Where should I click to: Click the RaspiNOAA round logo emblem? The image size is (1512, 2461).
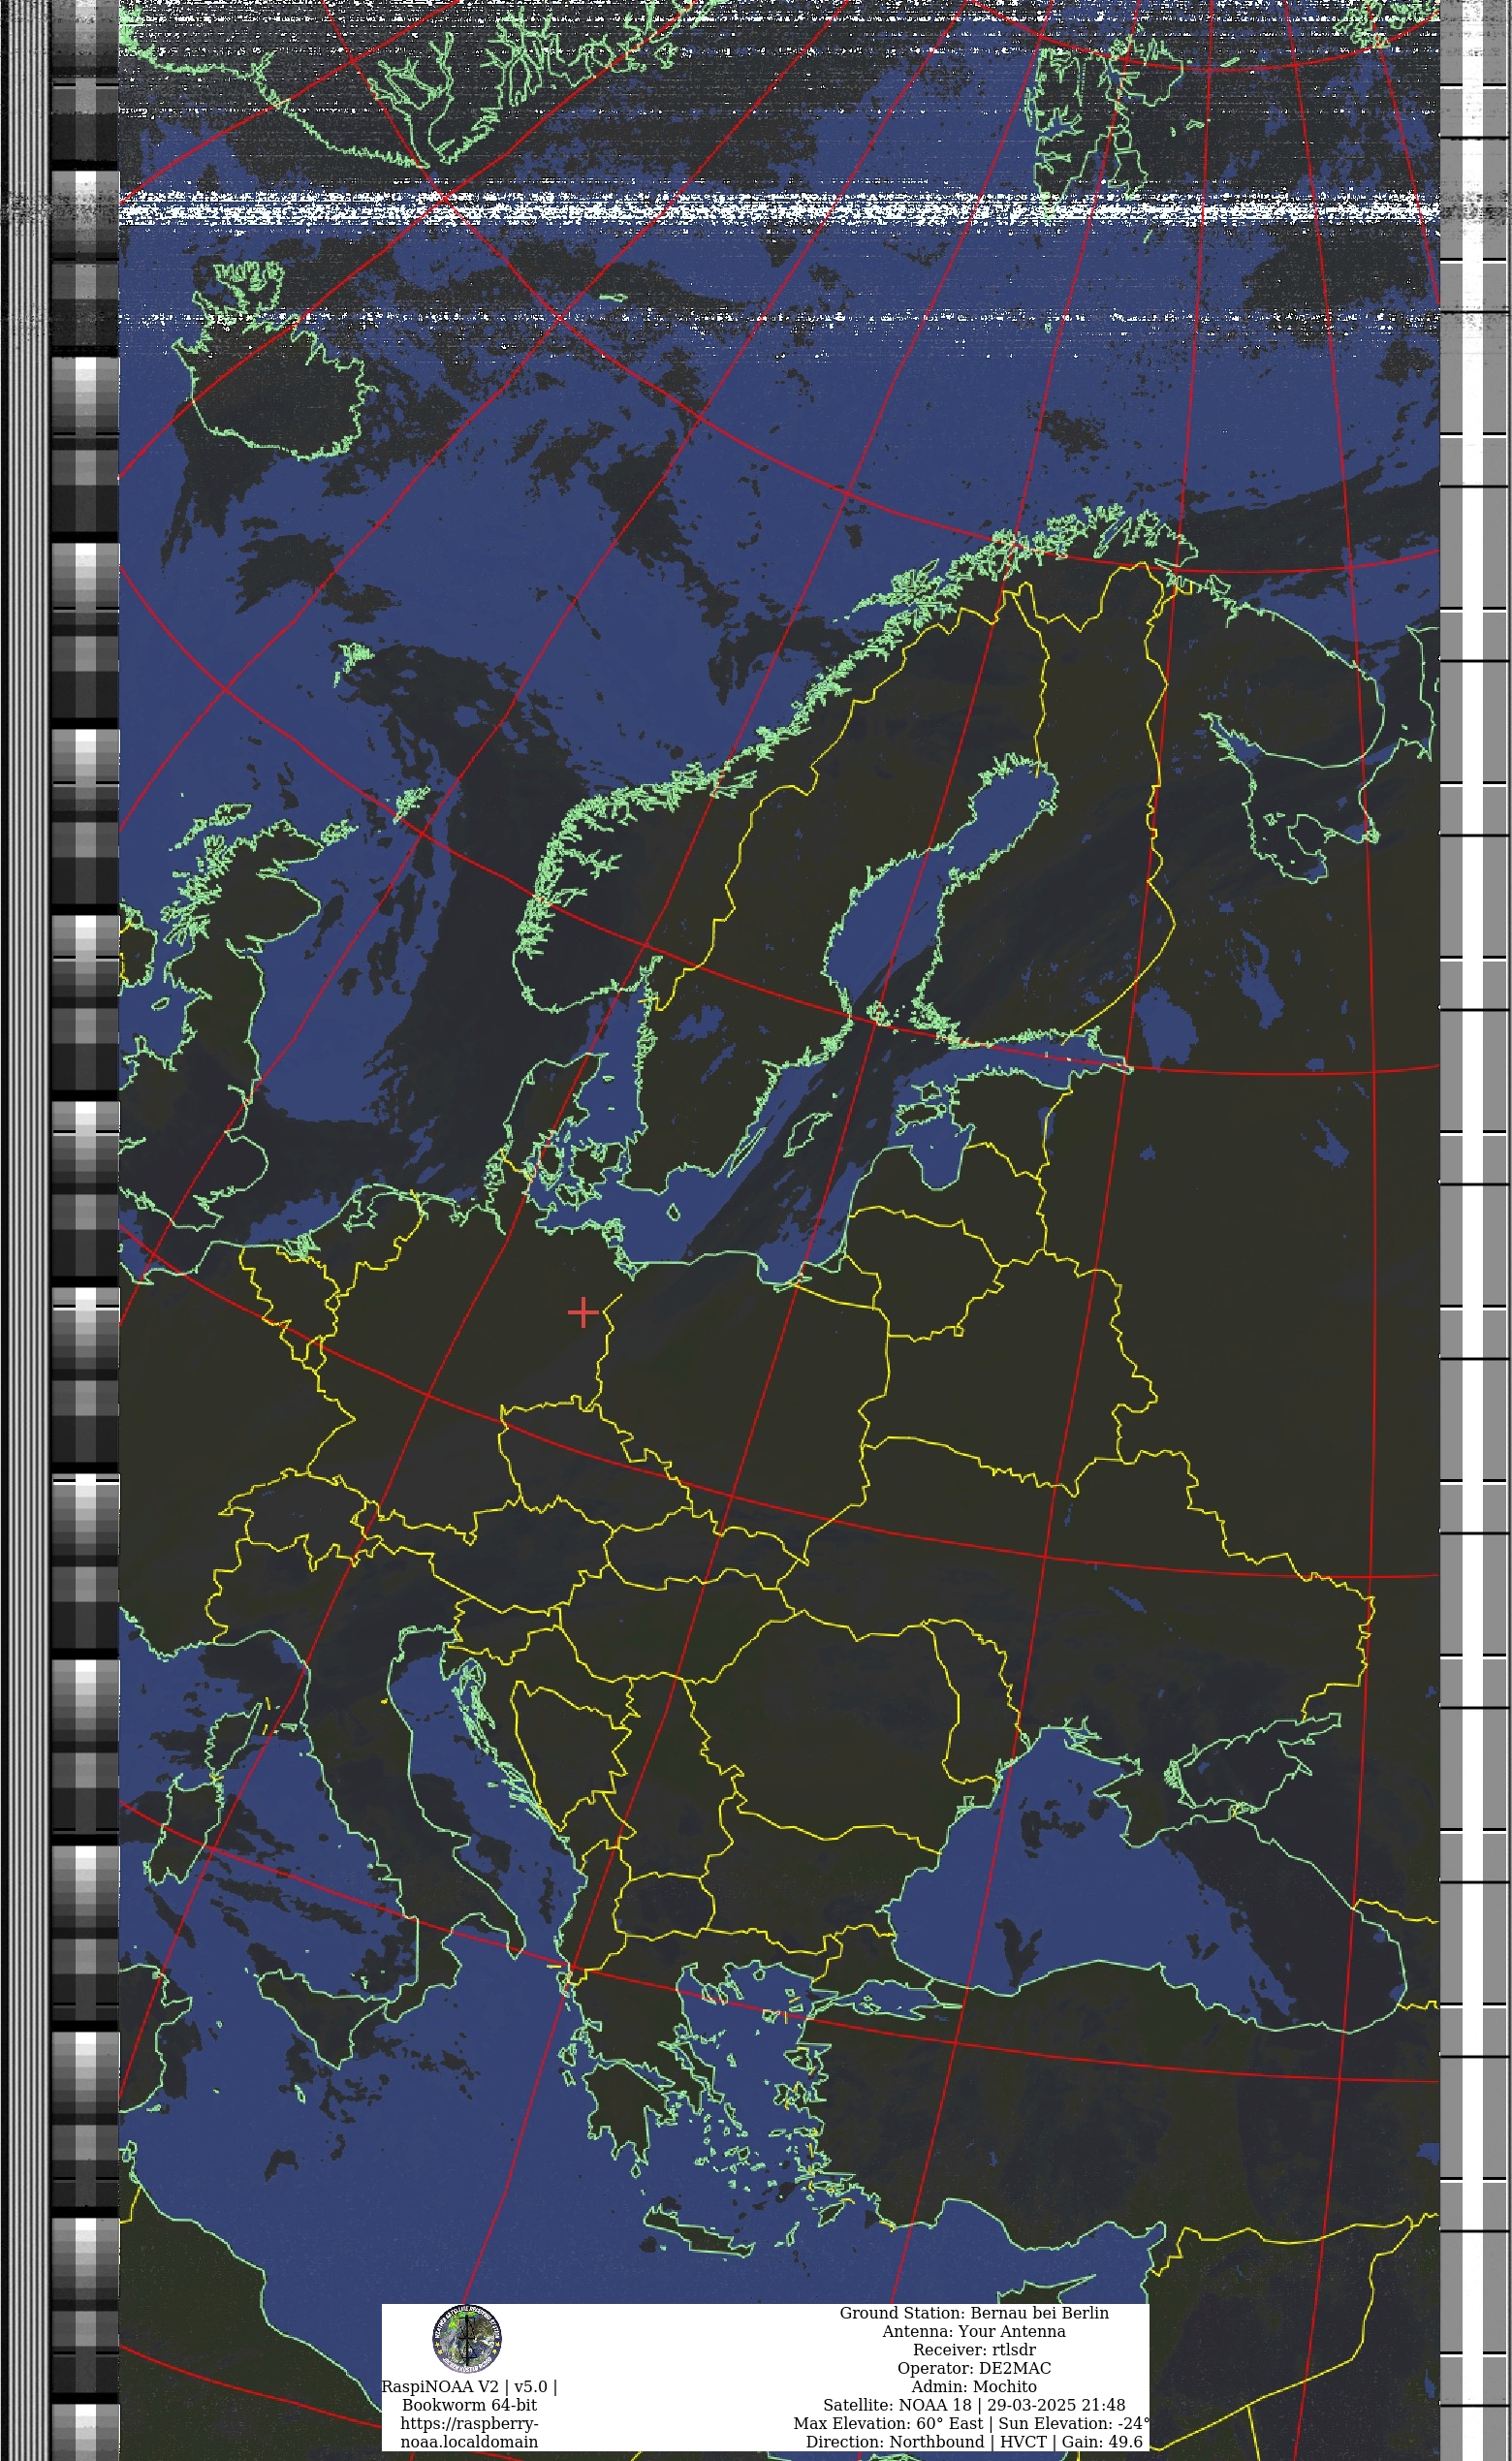467,2341
